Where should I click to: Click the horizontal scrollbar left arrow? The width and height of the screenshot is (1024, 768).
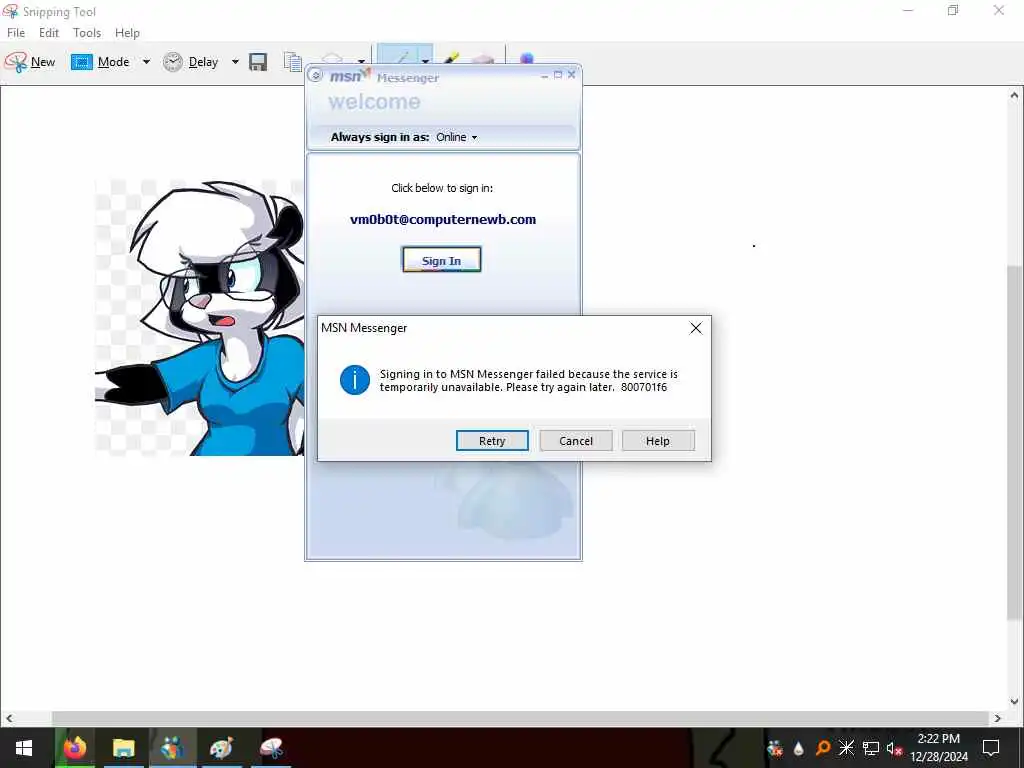tap(8, 718)
